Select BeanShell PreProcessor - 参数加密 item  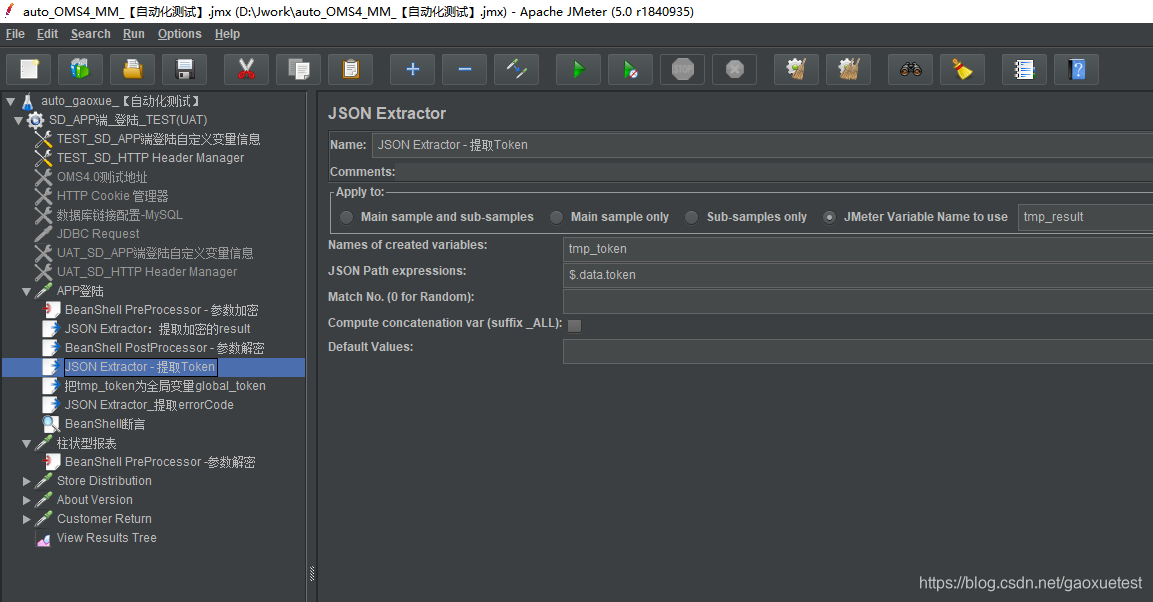(161, 310)
